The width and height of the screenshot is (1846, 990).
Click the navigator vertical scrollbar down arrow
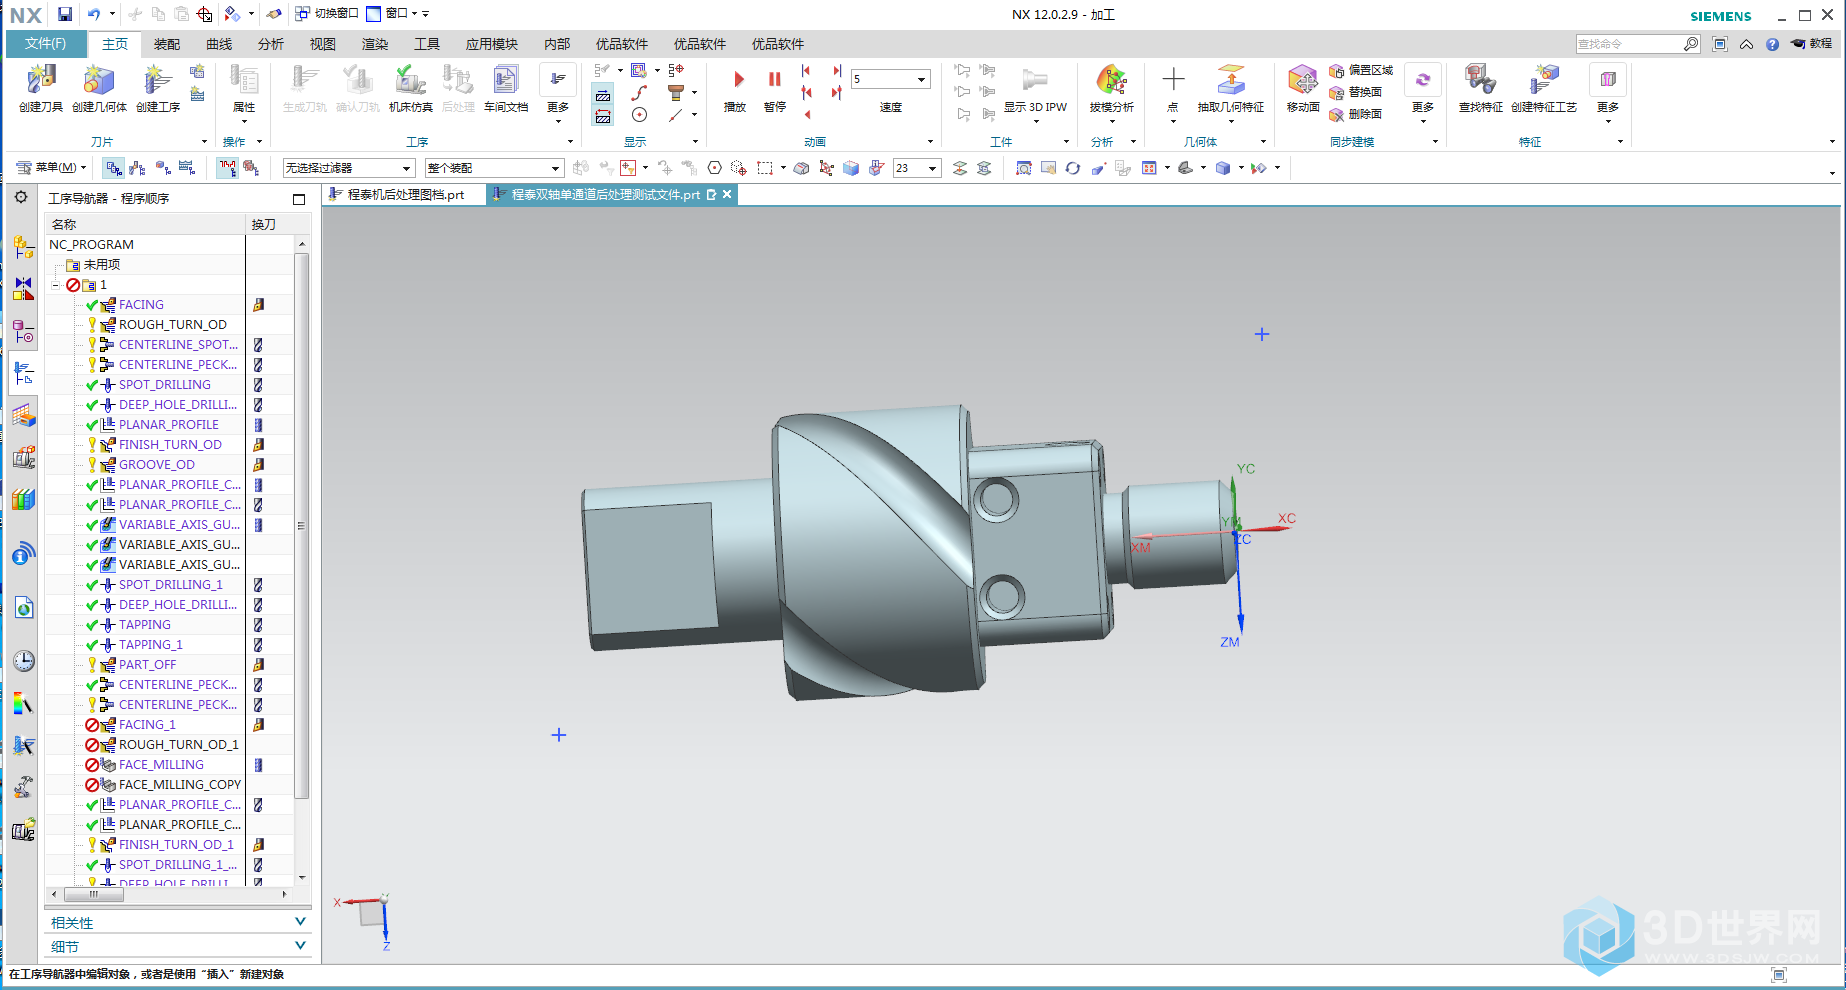(302, 877)
